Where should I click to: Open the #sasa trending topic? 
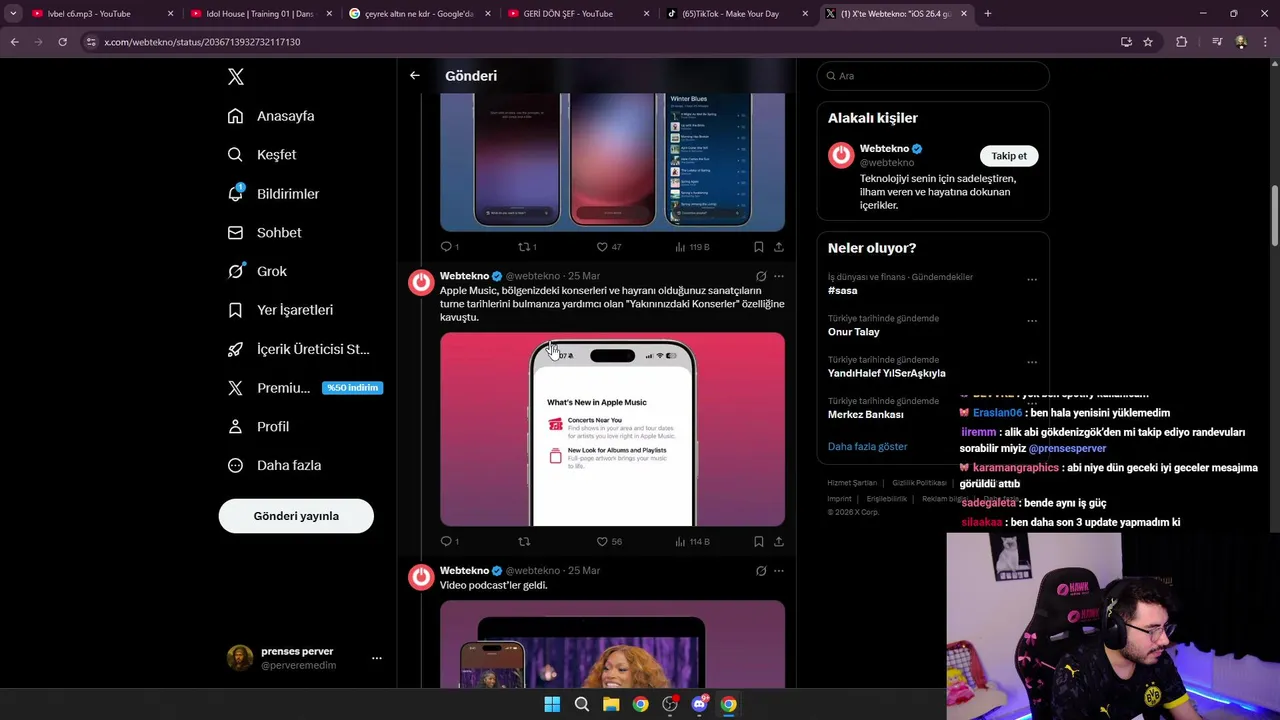(842, 291)
